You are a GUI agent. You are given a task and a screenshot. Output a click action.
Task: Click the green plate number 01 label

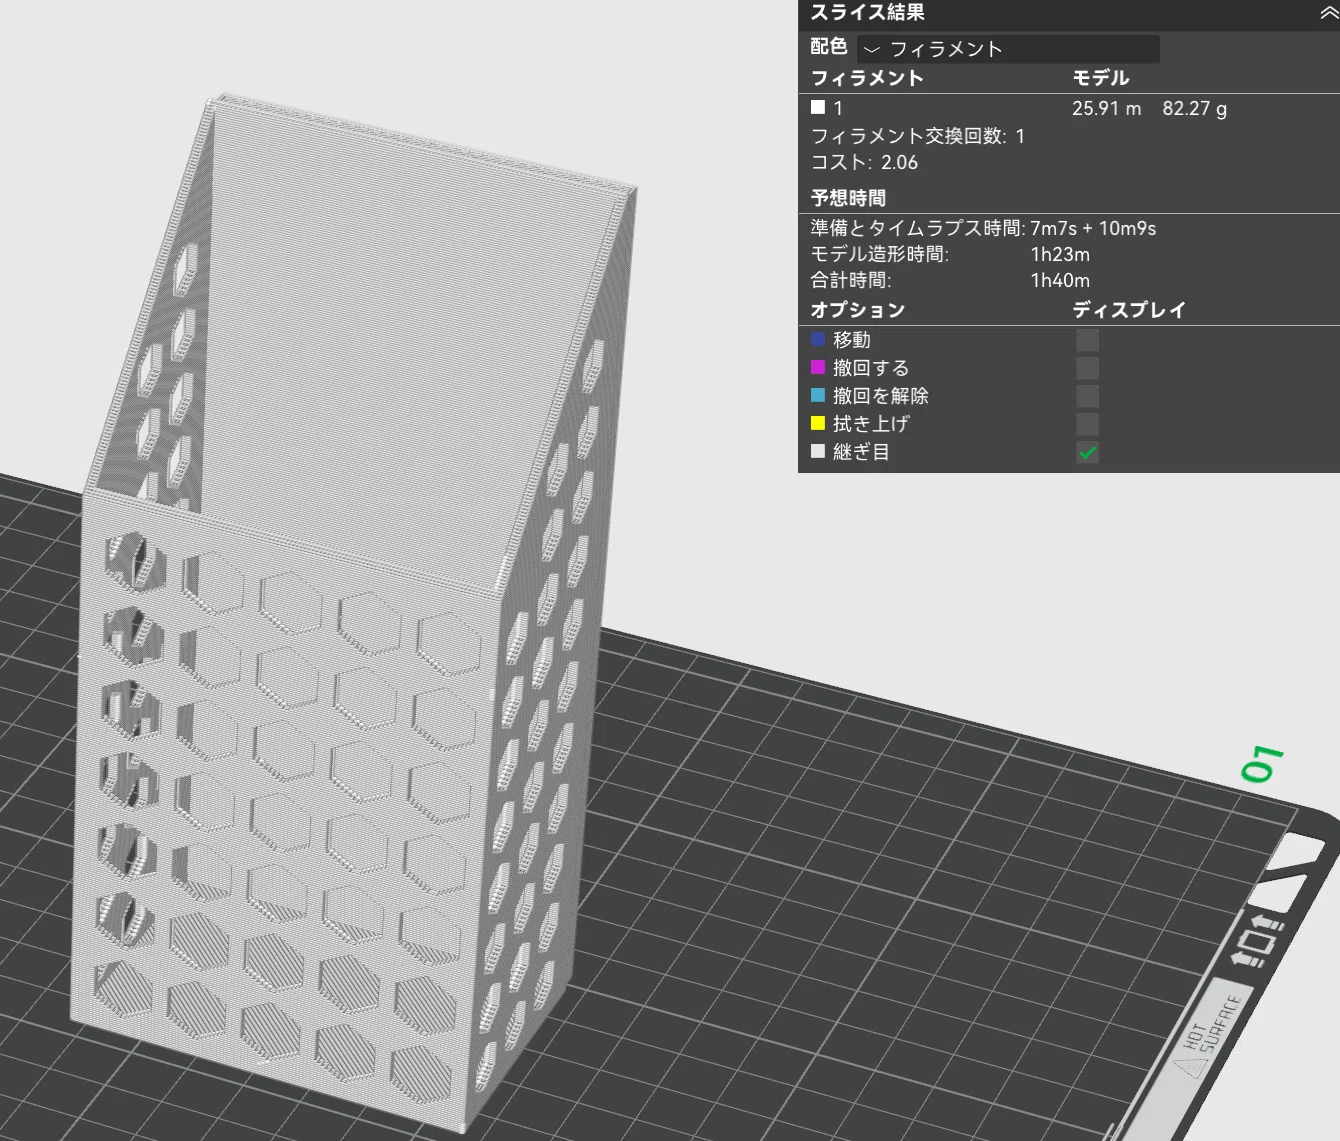point(1261,764)
